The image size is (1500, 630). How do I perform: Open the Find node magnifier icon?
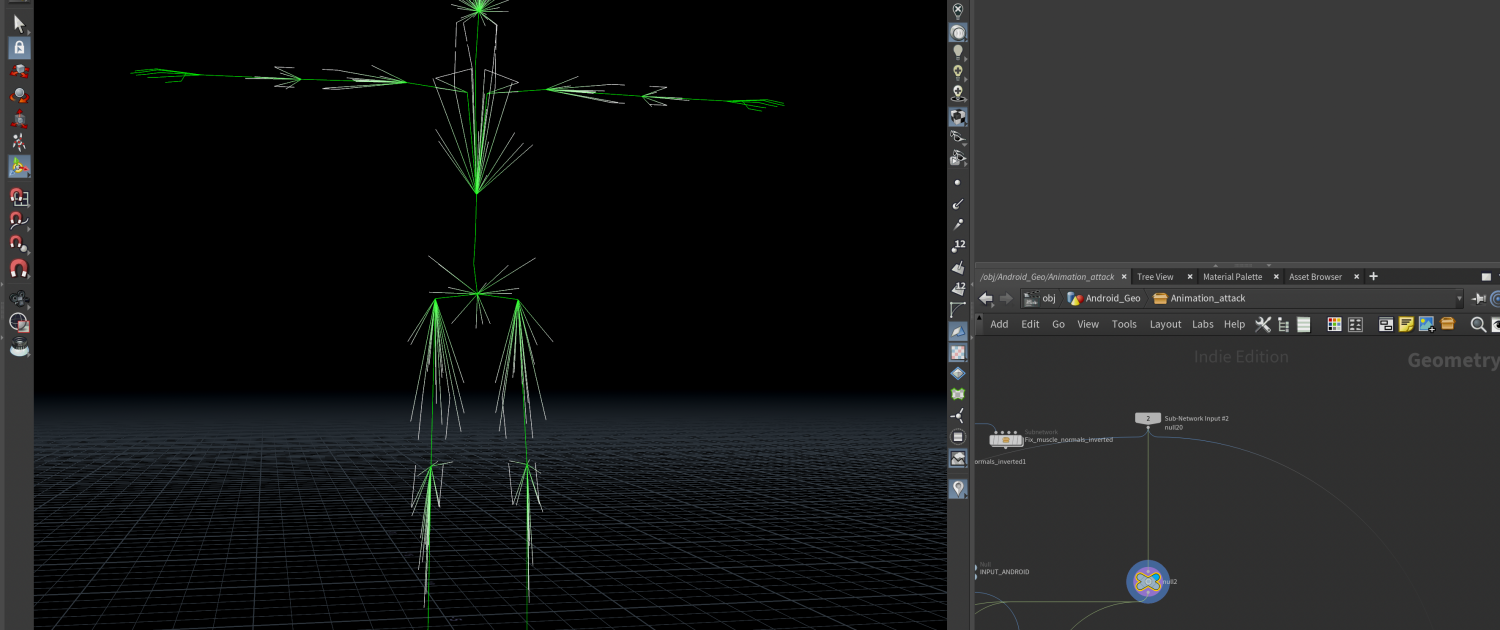pyautogui.click(x=1478, y=324)
